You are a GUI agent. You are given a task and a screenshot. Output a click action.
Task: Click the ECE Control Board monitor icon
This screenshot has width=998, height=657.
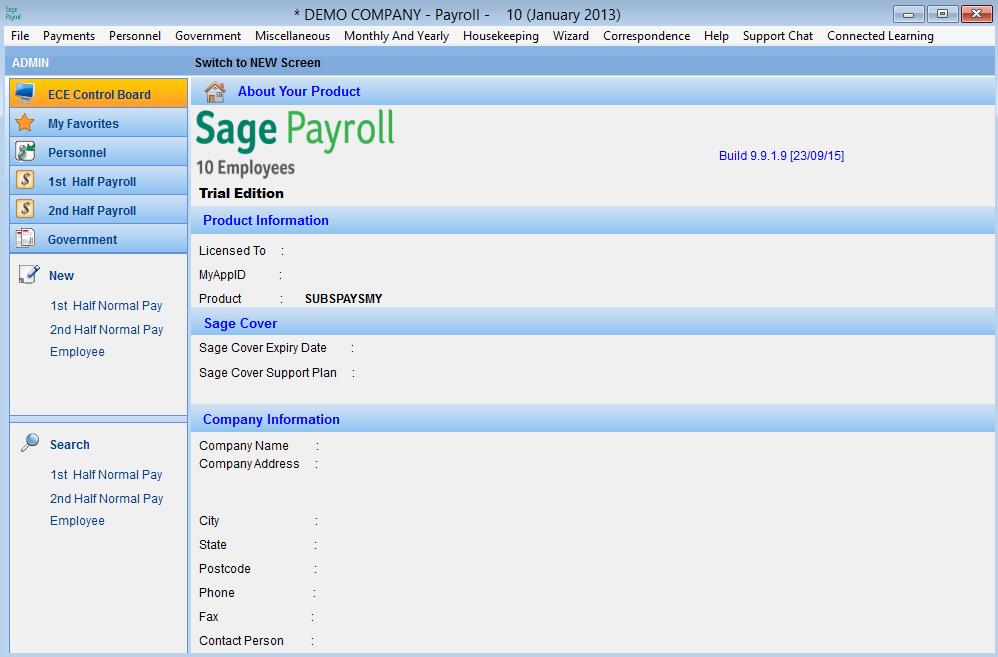pos(25,93)
